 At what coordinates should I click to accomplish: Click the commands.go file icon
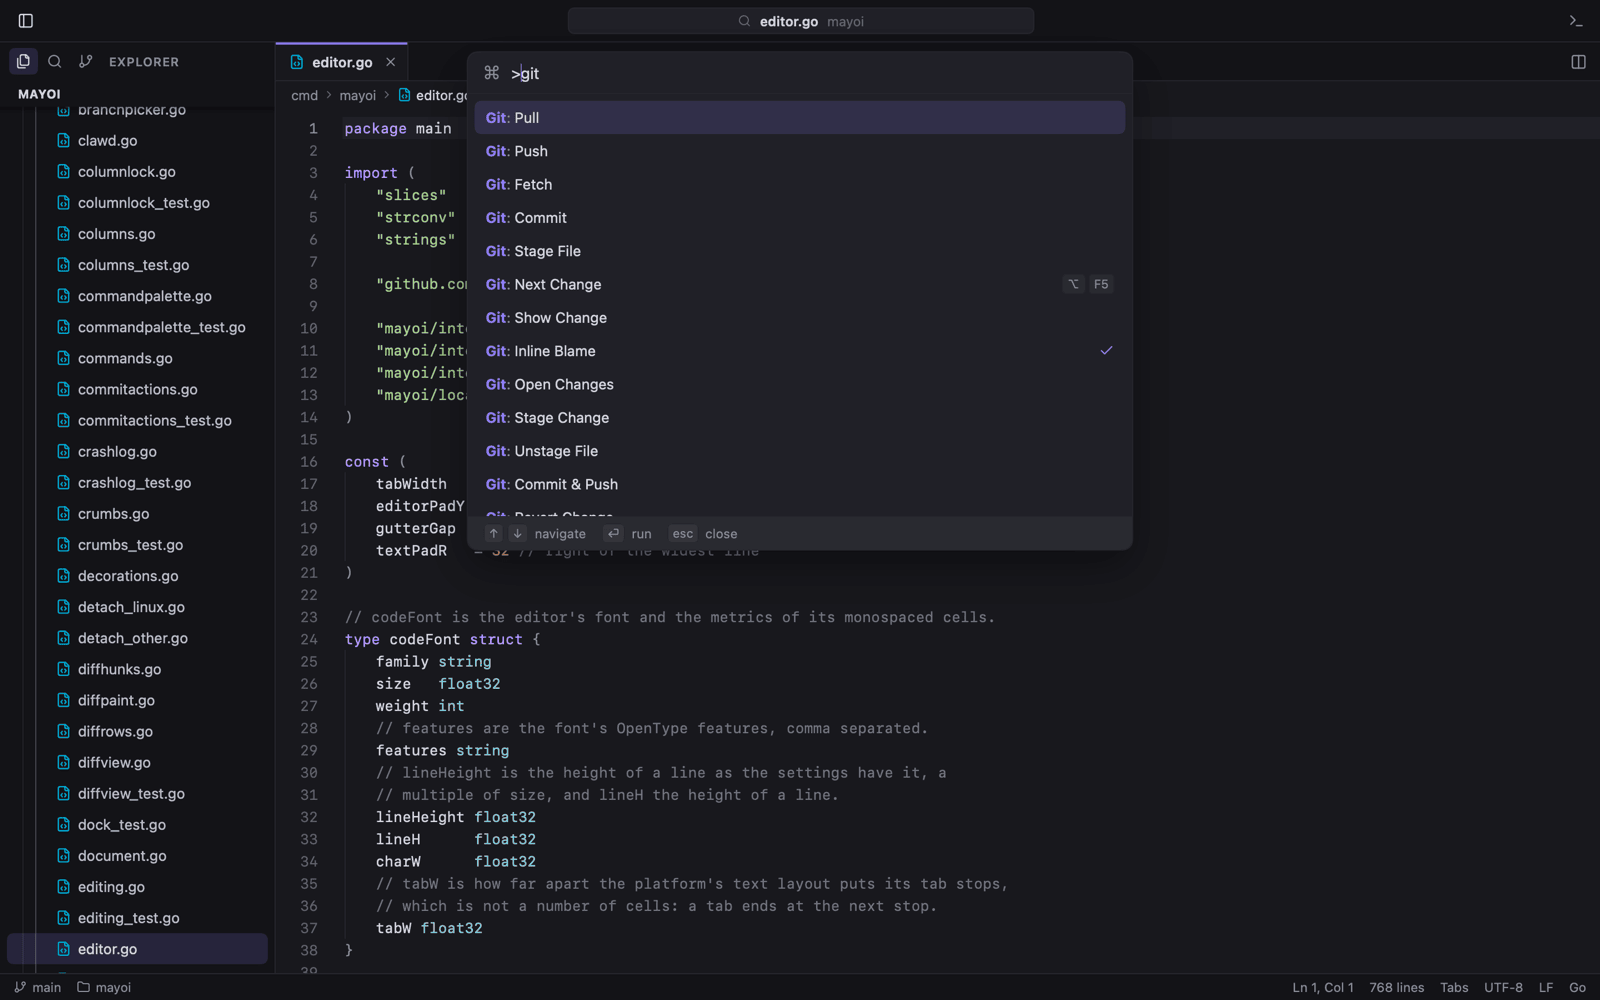64,358
